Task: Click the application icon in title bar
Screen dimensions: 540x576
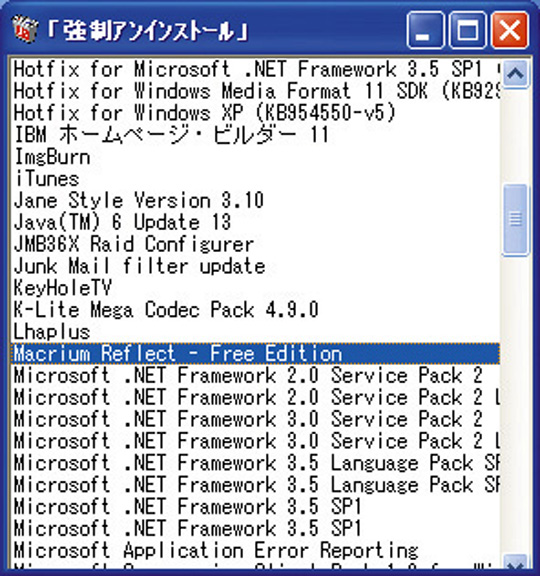Action: (x=25, y=29)
